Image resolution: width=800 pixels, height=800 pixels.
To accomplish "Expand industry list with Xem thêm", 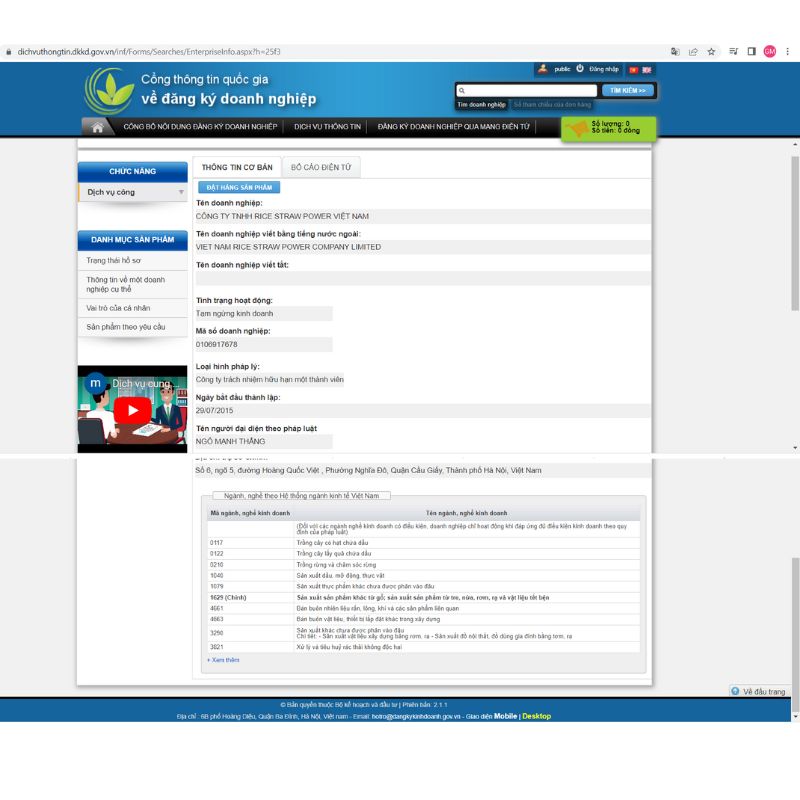I will pos(223,660).
